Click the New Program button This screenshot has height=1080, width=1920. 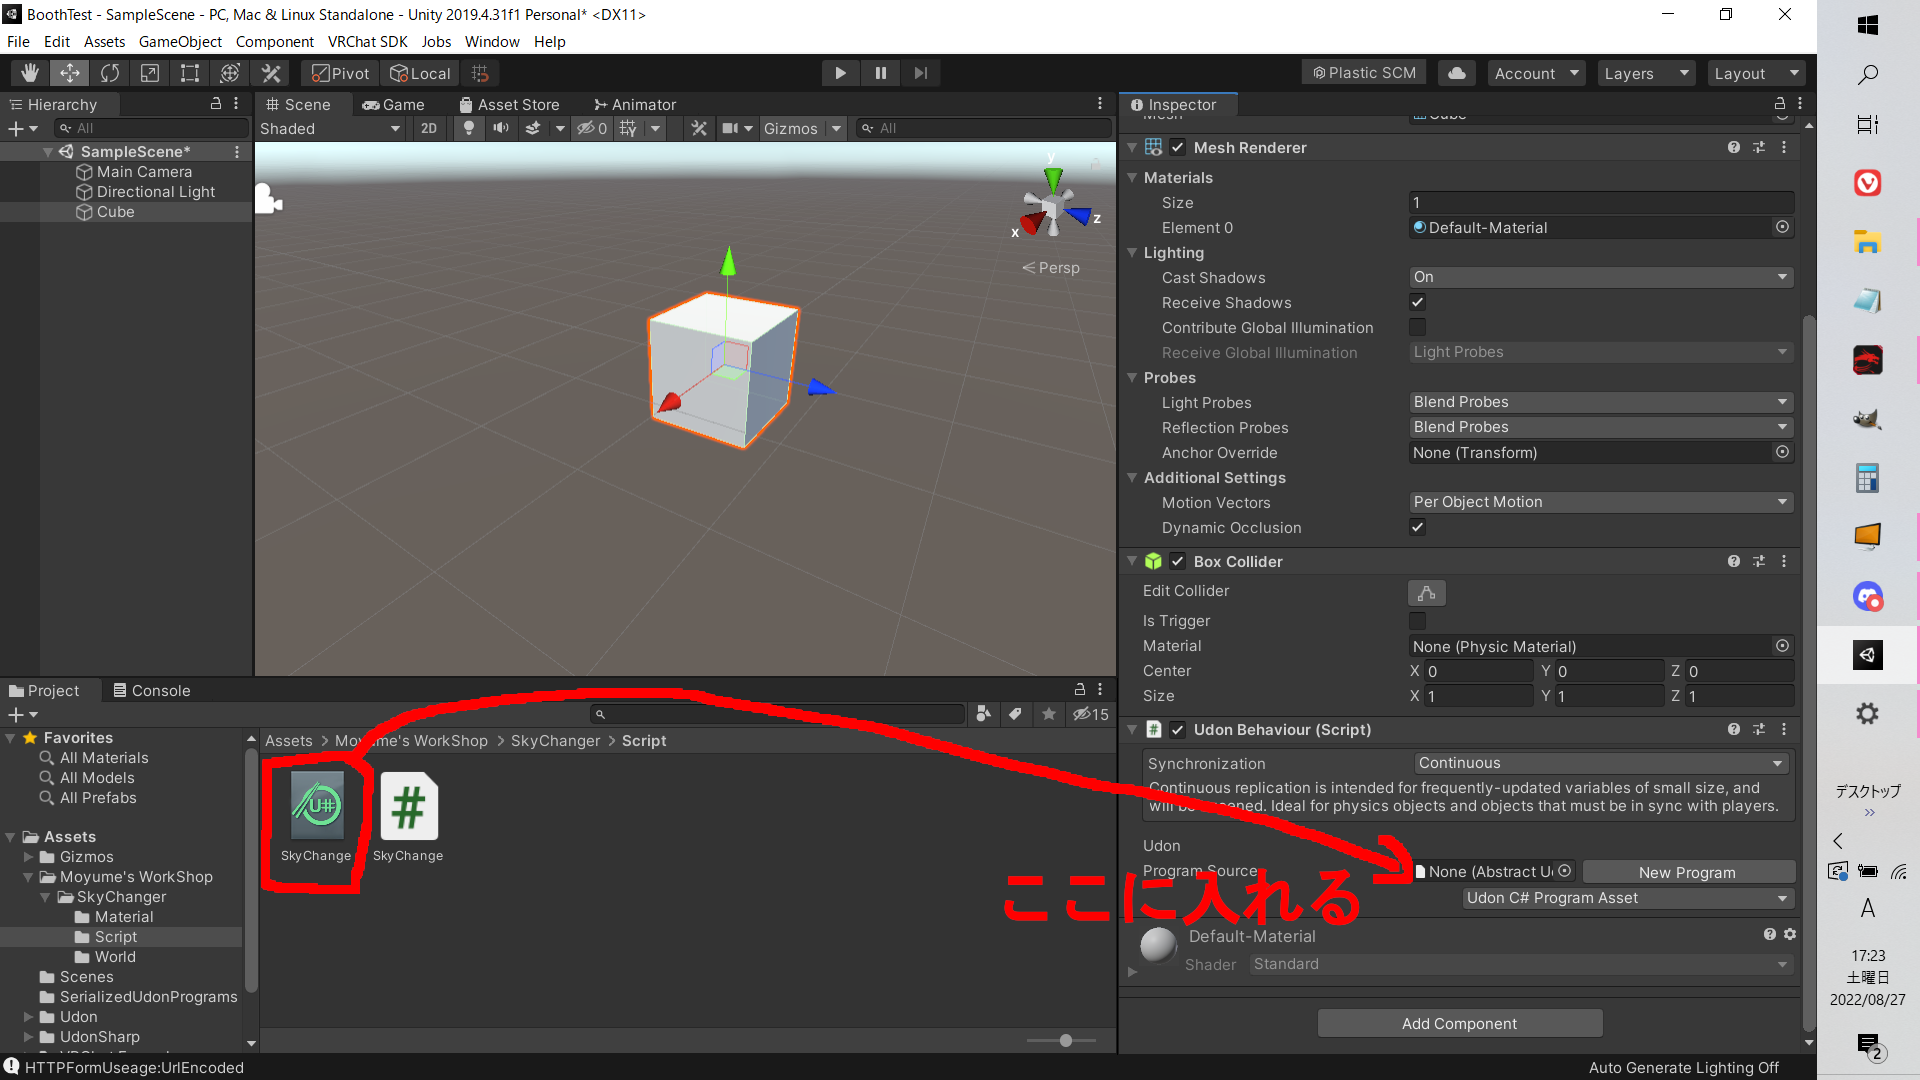point(1687,872)
